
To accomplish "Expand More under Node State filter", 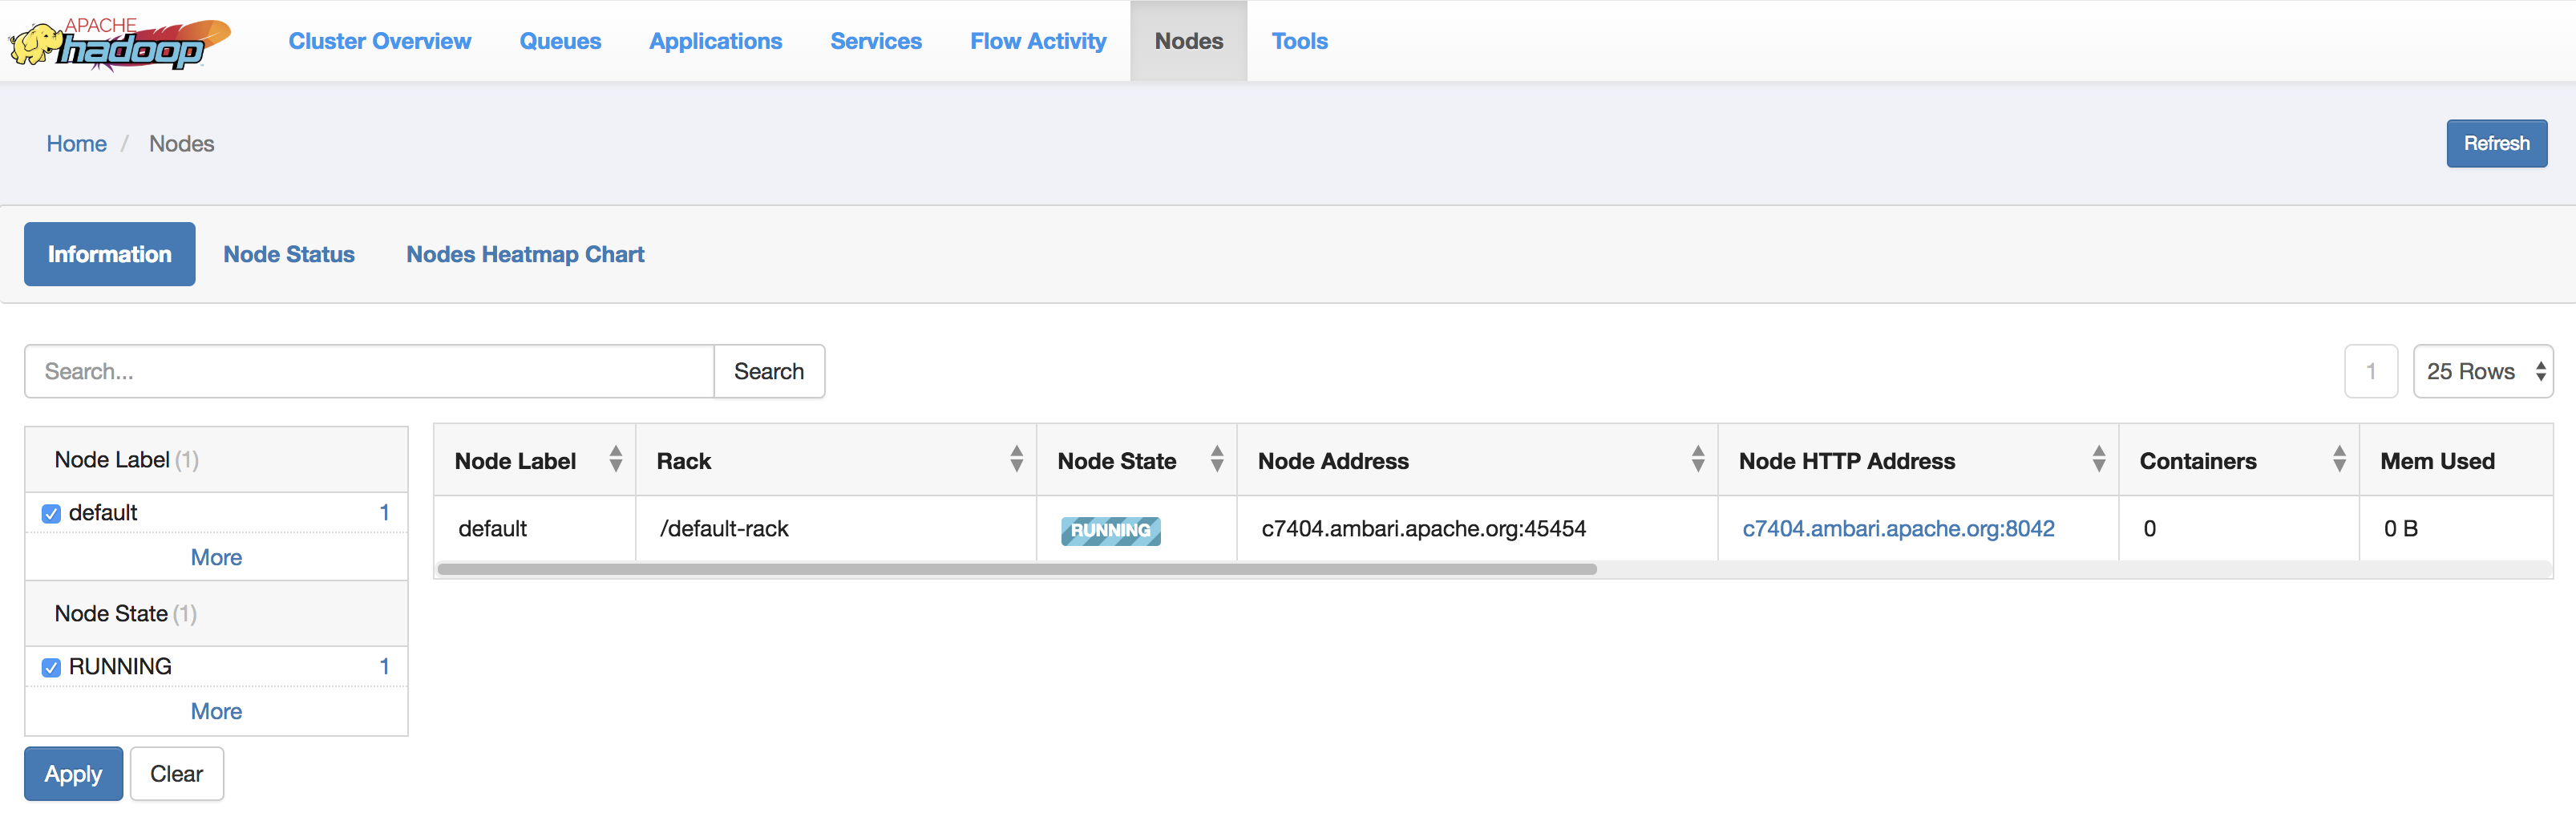I will 216,711.
